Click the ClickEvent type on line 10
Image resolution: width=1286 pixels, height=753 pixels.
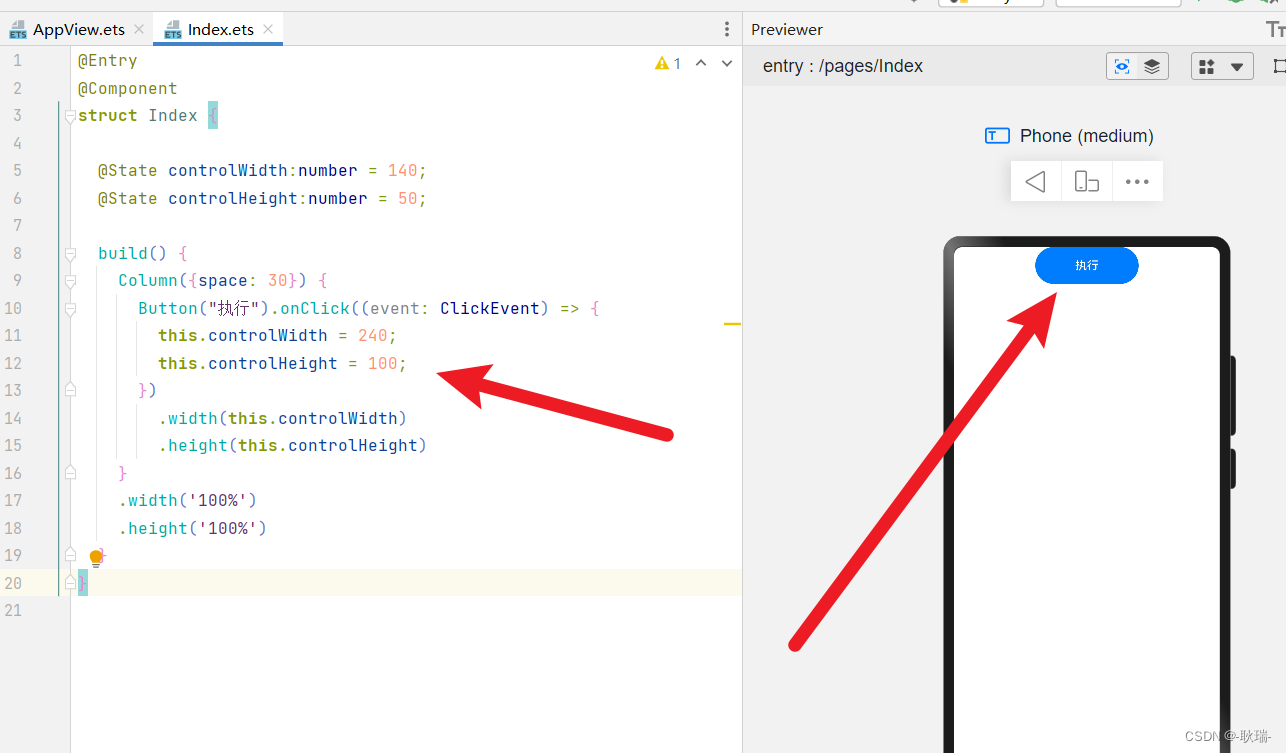(490, 309)
